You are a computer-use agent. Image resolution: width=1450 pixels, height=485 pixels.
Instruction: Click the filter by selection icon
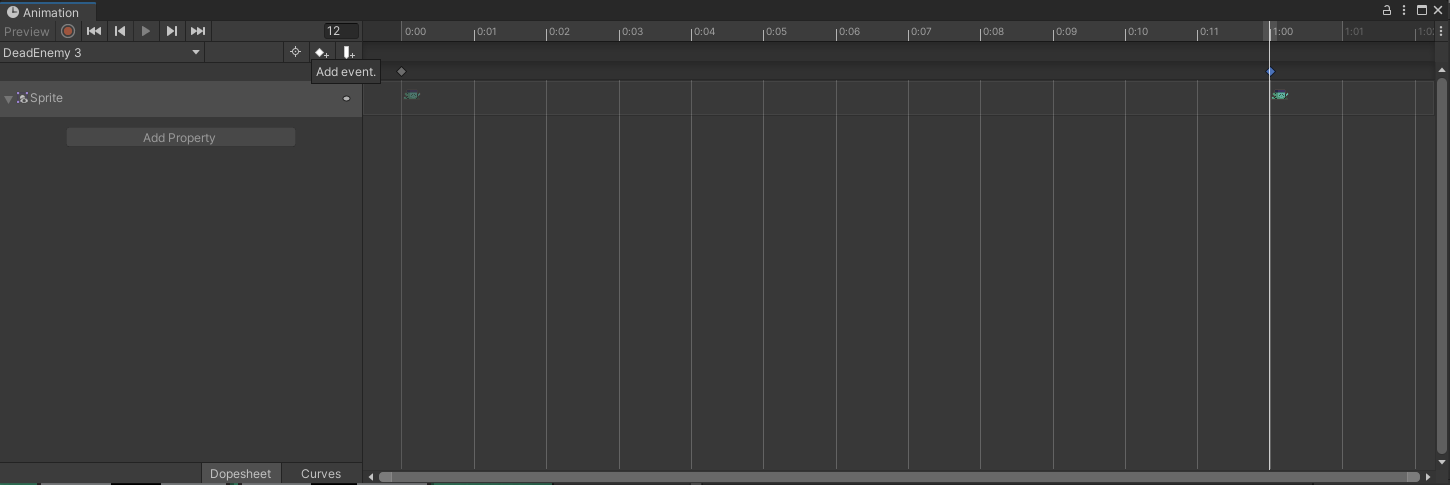pyautogui.click(x=295, y=52)
